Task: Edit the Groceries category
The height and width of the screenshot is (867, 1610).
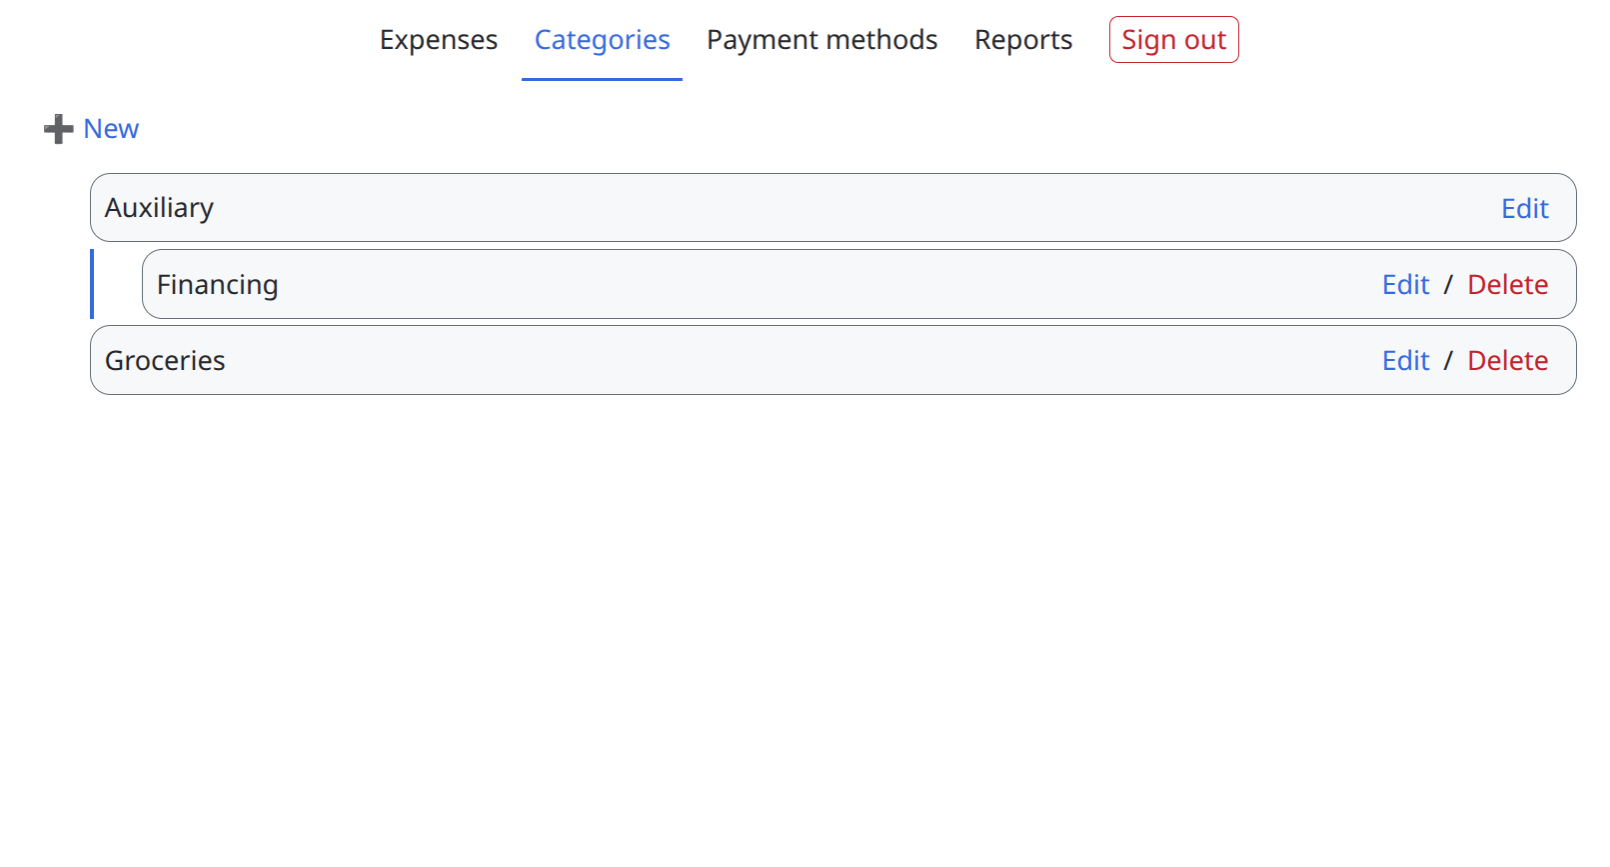Action: [x=1406, y=361]
